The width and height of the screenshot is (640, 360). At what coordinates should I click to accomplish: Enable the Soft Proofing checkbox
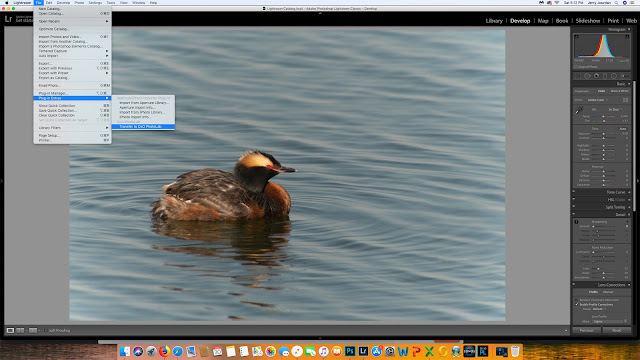pyautogui.click(x=45, y=331)
